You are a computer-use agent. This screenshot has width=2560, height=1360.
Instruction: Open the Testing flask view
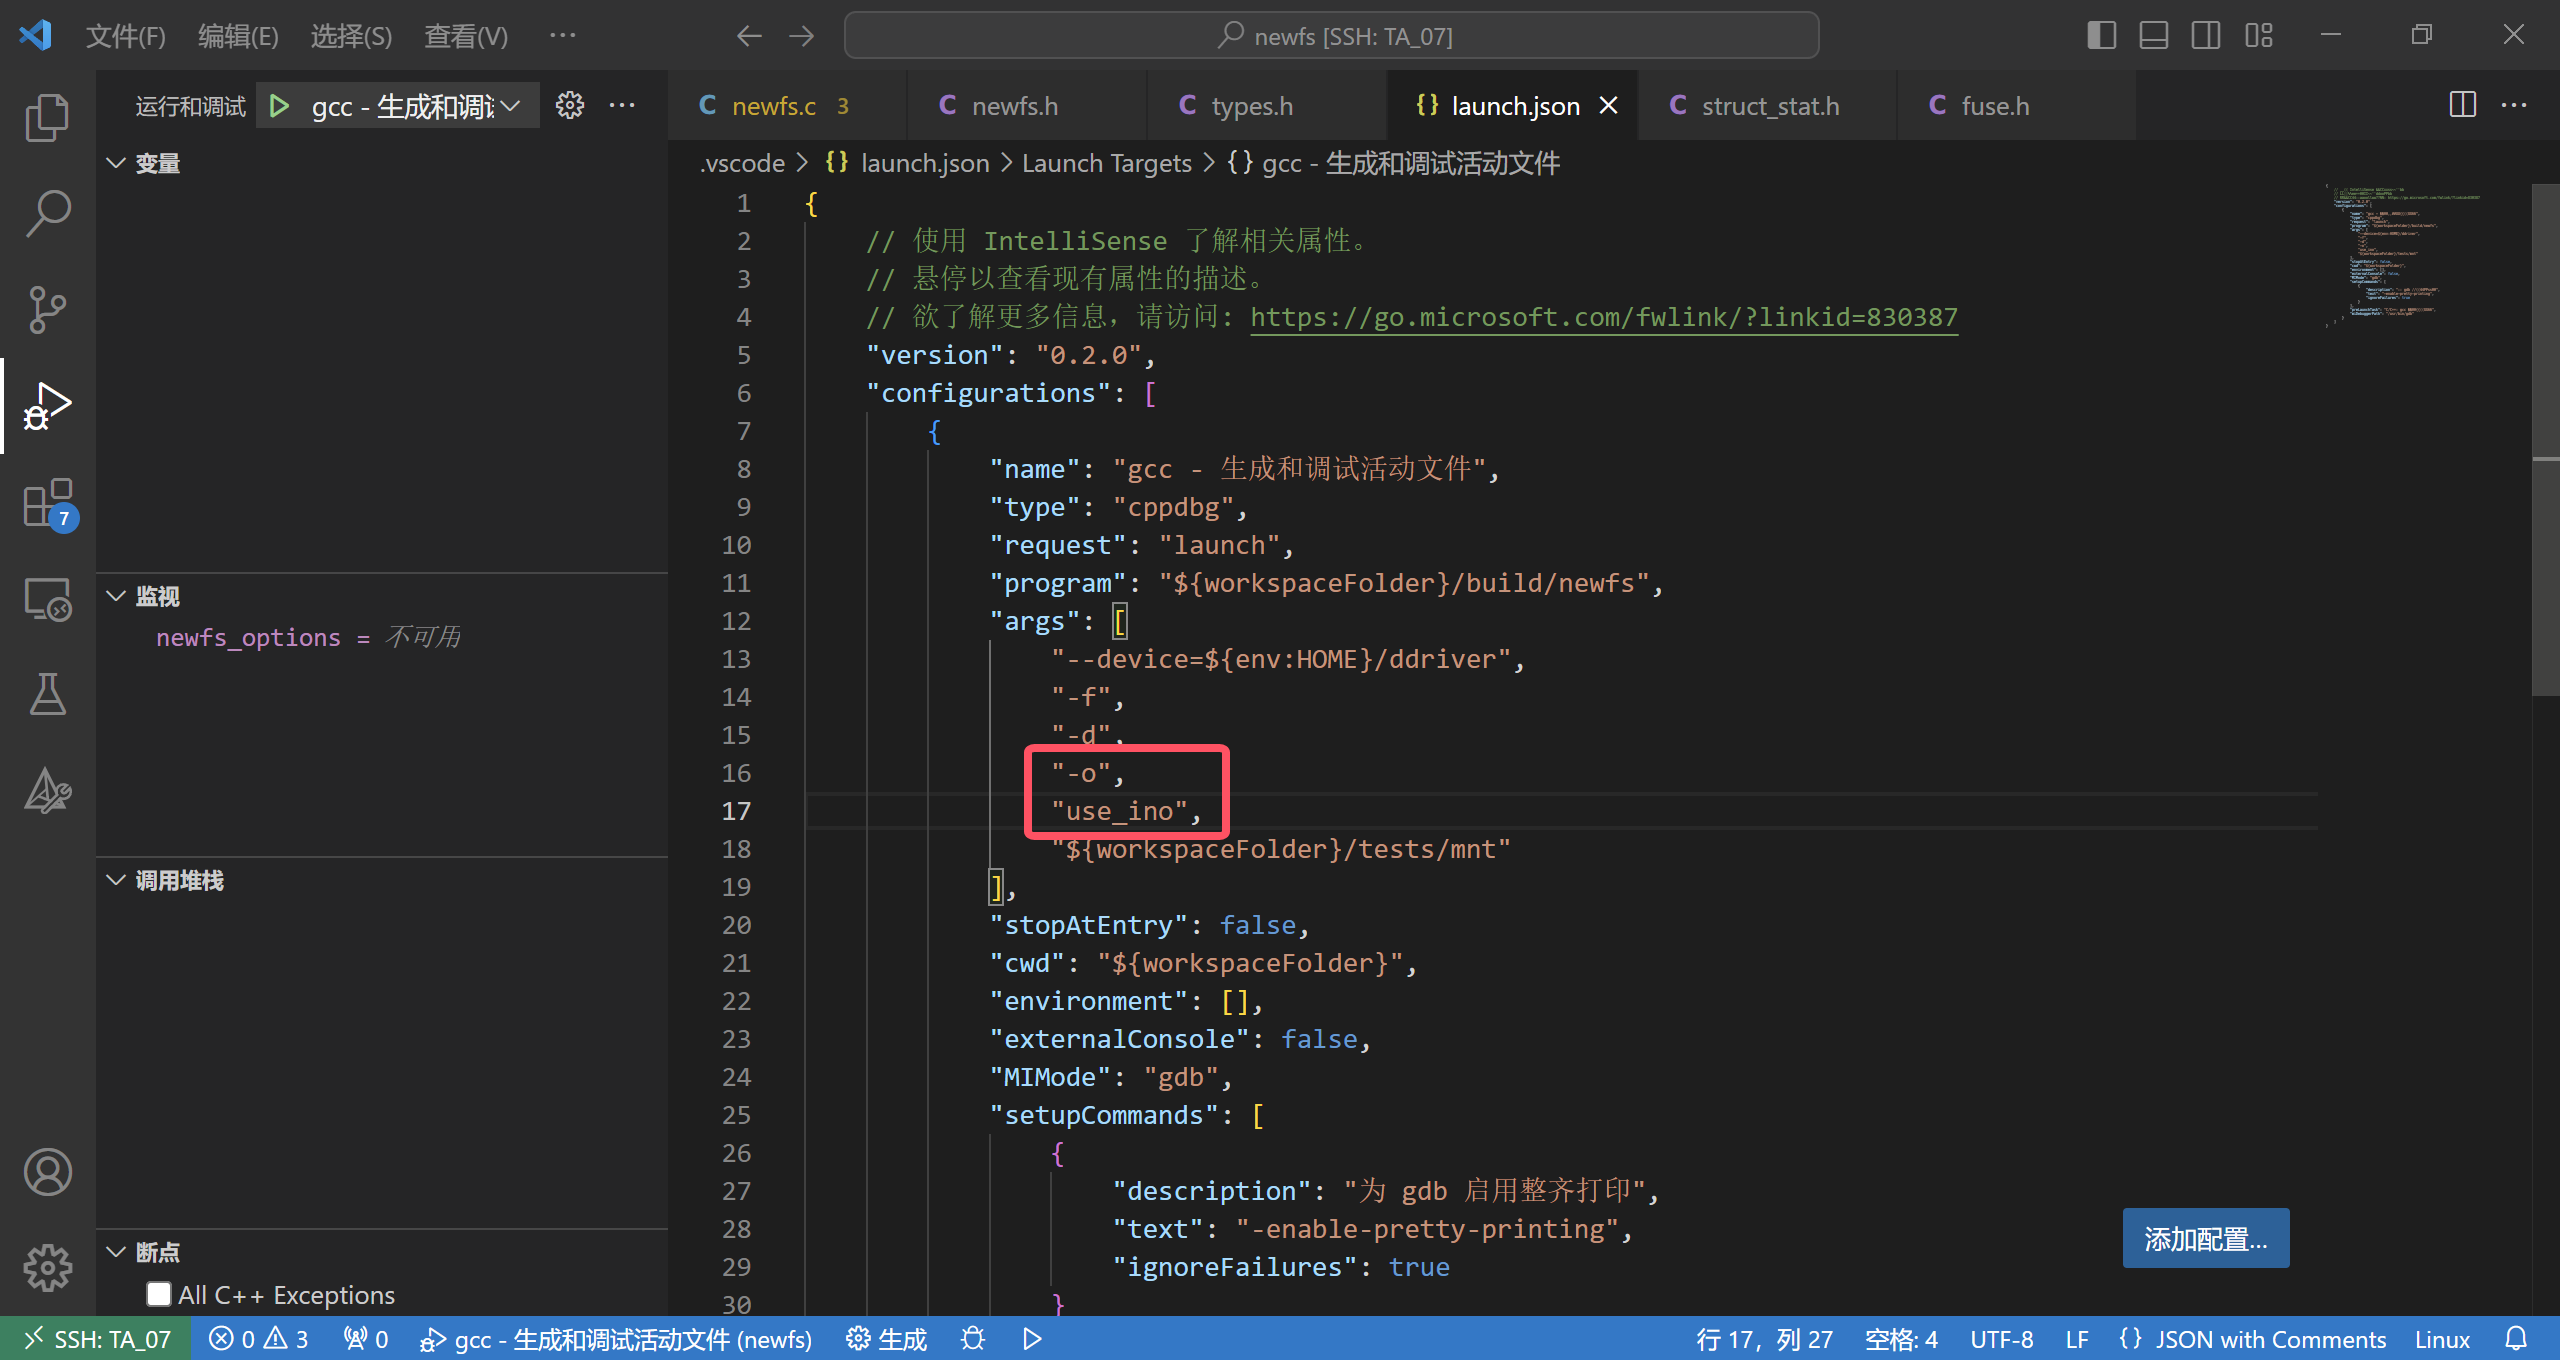[47, 694]
